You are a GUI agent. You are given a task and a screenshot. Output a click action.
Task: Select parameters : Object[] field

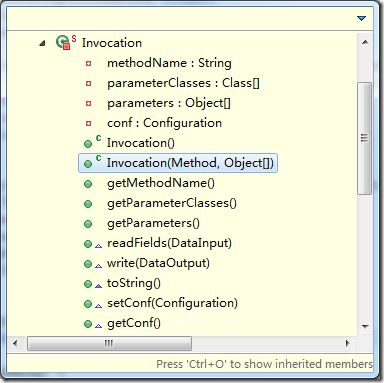tap(169, 103)
